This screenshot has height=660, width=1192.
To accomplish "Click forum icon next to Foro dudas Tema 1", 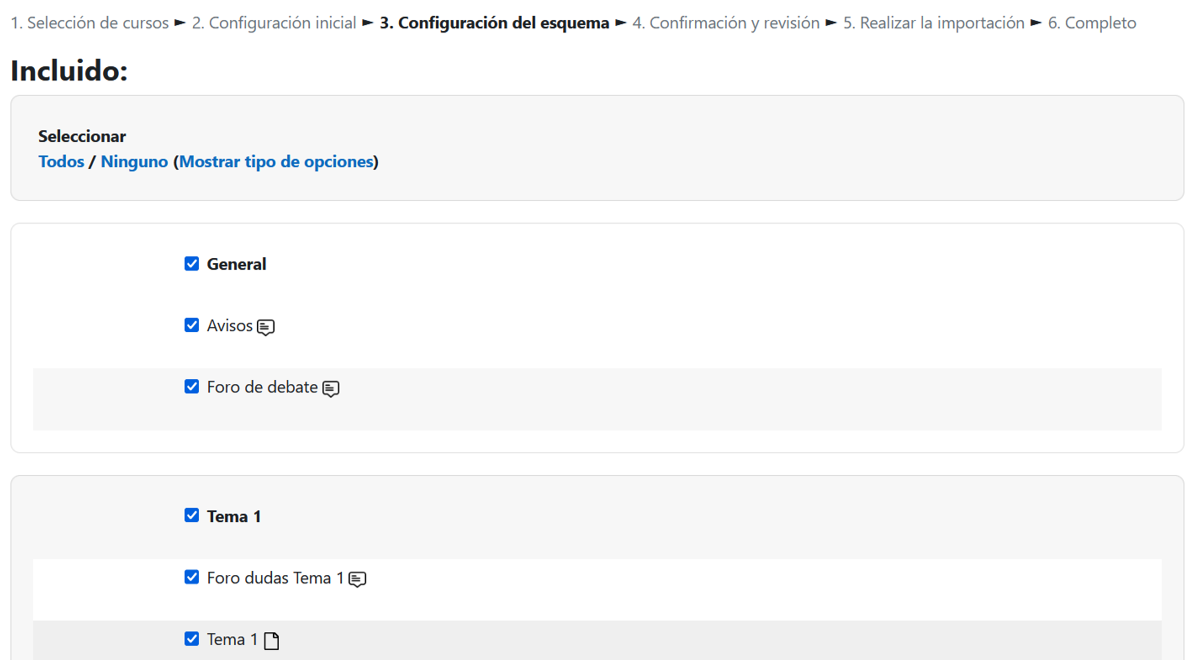I will click(357, 579).
